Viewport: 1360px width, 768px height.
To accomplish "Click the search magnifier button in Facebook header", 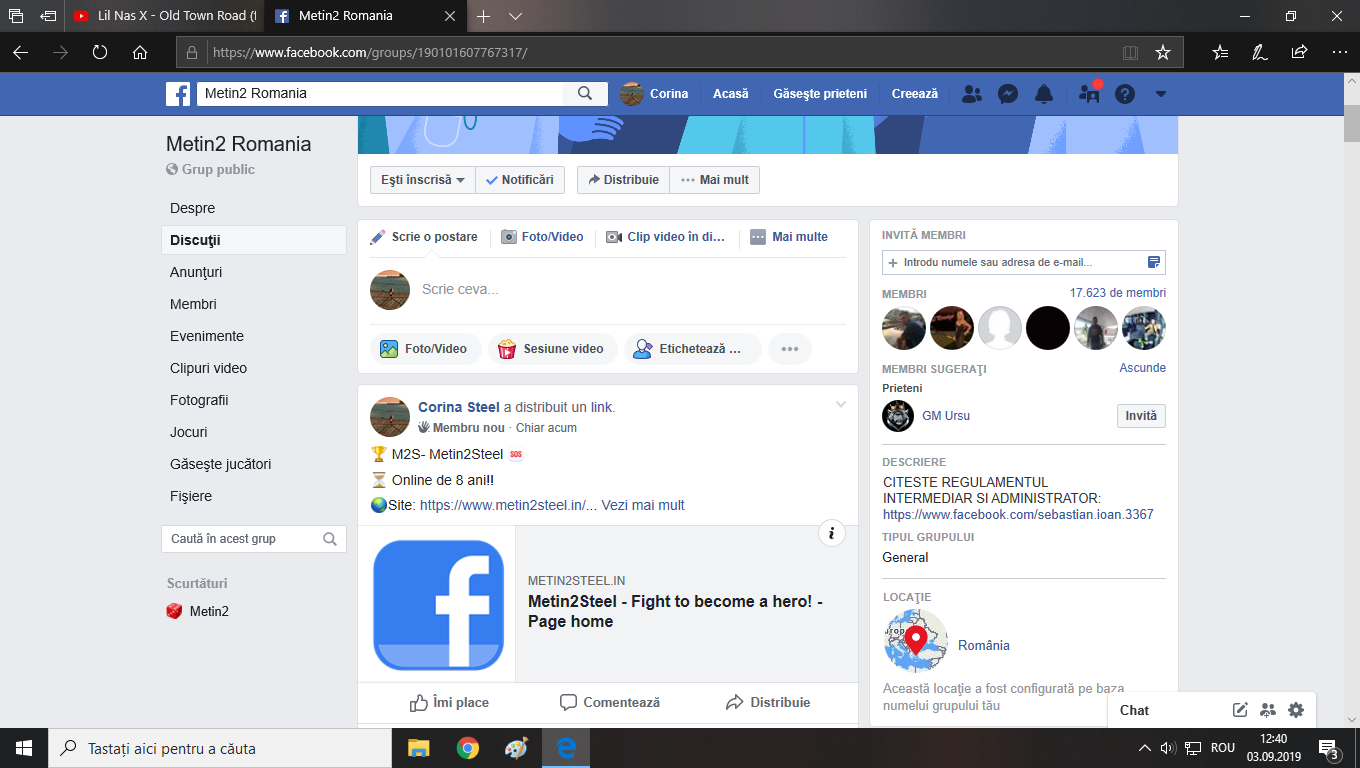I will tap(585, 94).
